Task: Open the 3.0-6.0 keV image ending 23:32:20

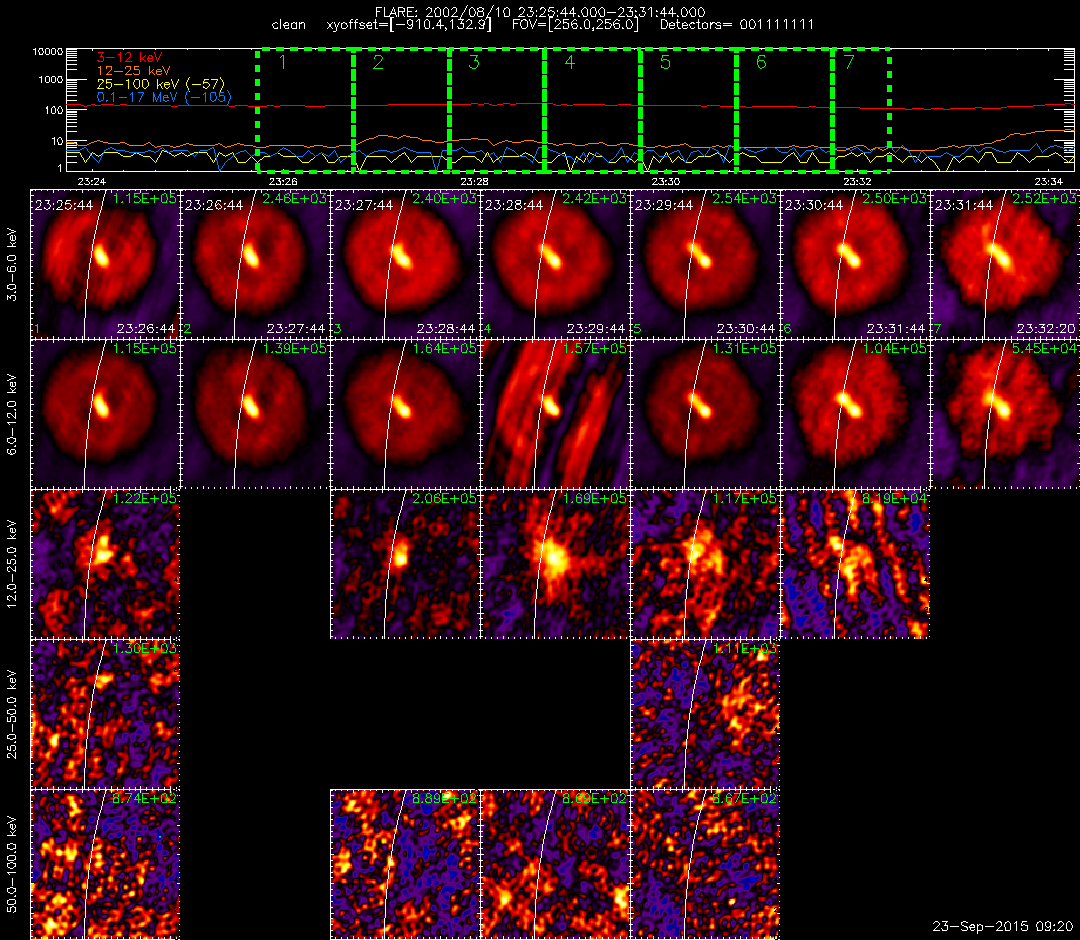Action: tap(1005, 264)
